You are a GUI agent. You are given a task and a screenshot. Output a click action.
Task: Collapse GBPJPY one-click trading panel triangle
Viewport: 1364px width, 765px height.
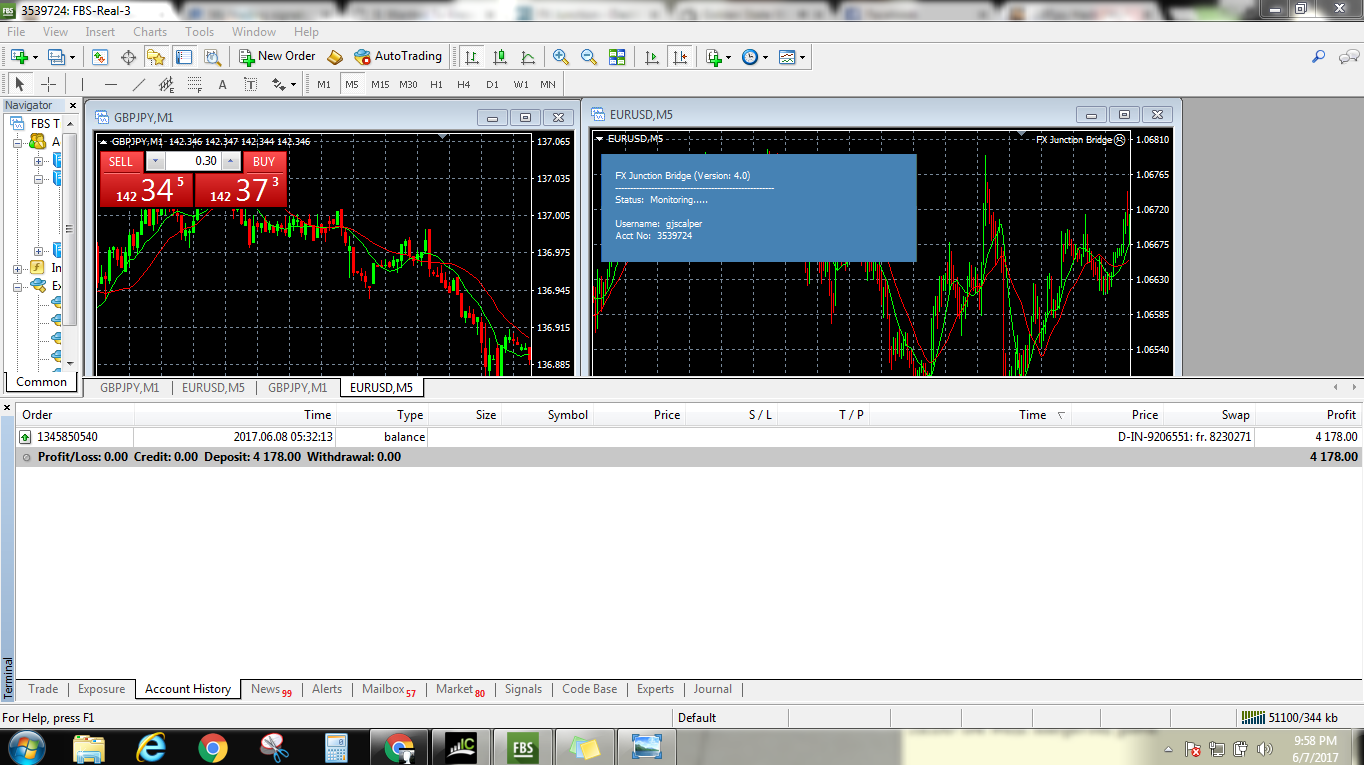tap(104, 141)
